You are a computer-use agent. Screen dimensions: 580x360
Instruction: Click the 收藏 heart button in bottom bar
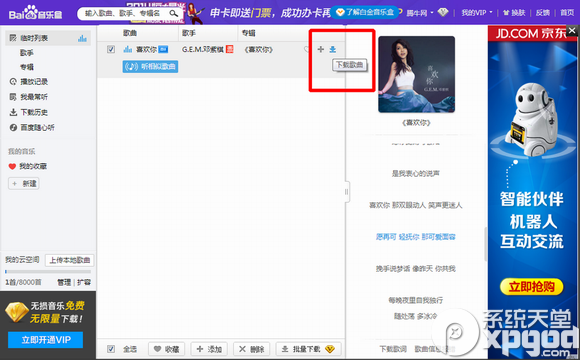167,349
